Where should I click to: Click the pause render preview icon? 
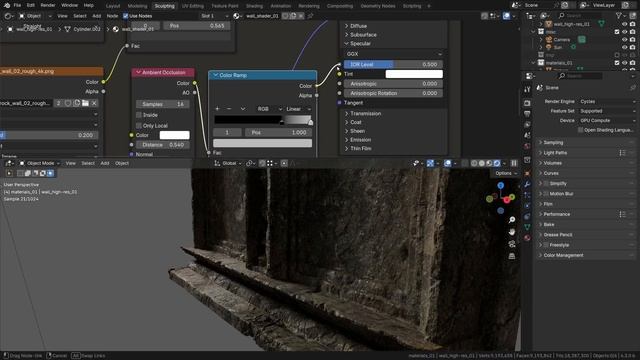pos(514,163)
